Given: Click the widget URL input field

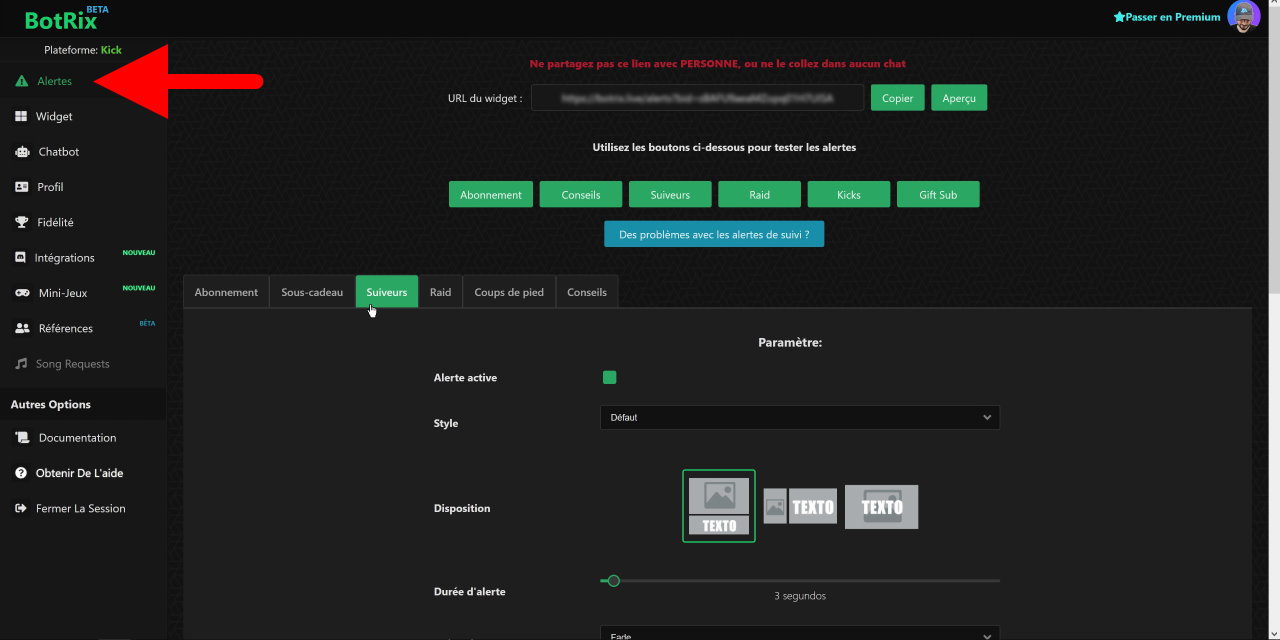Looking at the screenshot, I should point(697,97).
